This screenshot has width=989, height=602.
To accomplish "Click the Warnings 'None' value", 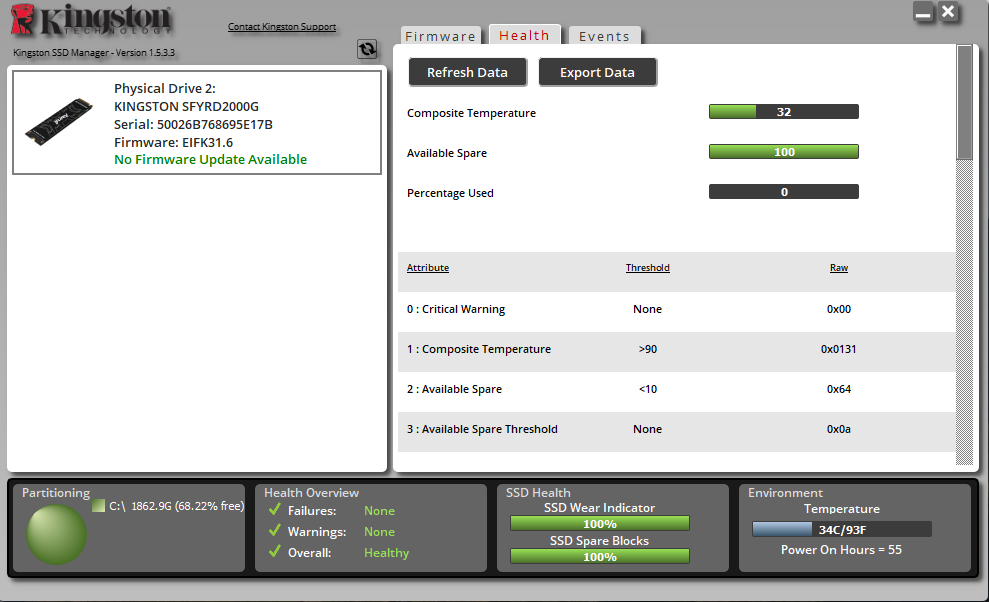I will [x=379, y=532].
